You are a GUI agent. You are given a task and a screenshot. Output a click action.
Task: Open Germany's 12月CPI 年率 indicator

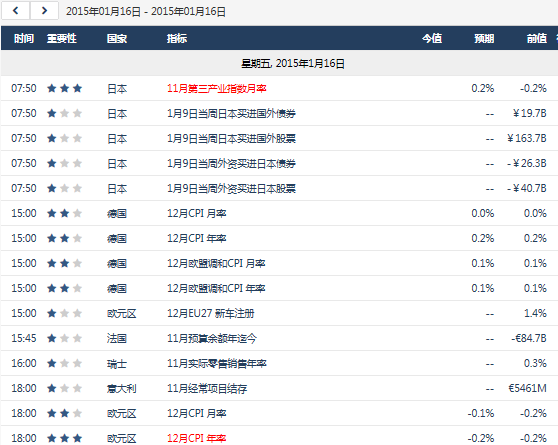click(x=196, y=239)
